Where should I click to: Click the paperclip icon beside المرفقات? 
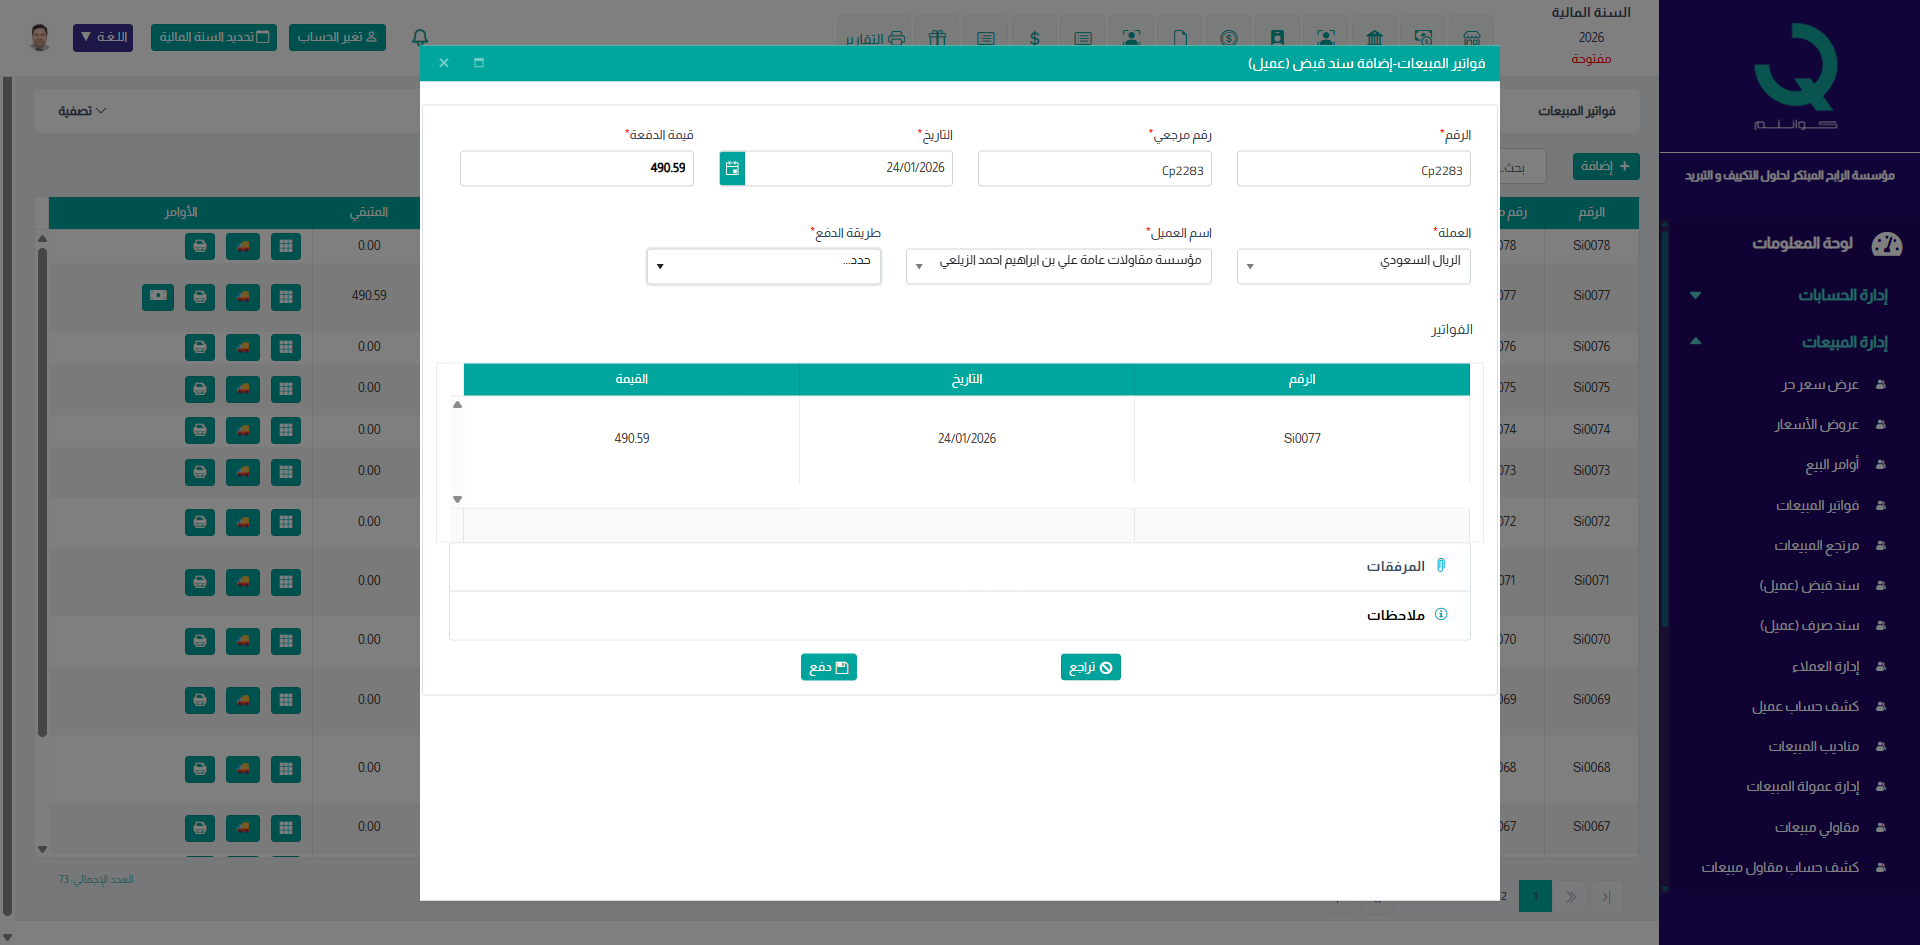[x=1441, y=566]
